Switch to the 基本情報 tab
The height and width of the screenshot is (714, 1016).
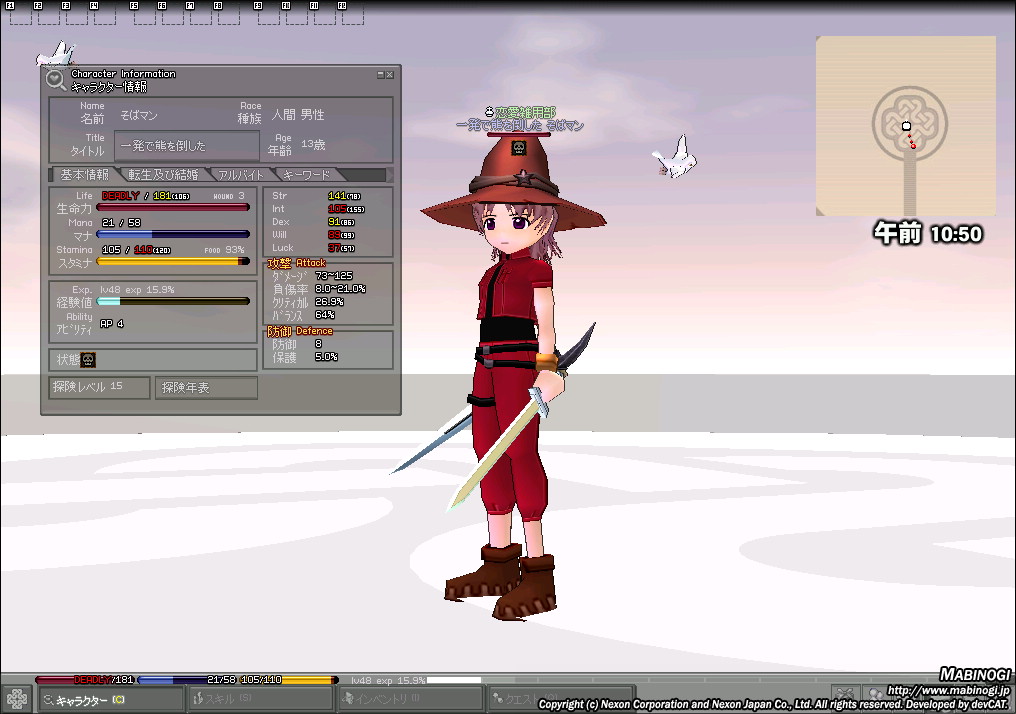(84, 175)
